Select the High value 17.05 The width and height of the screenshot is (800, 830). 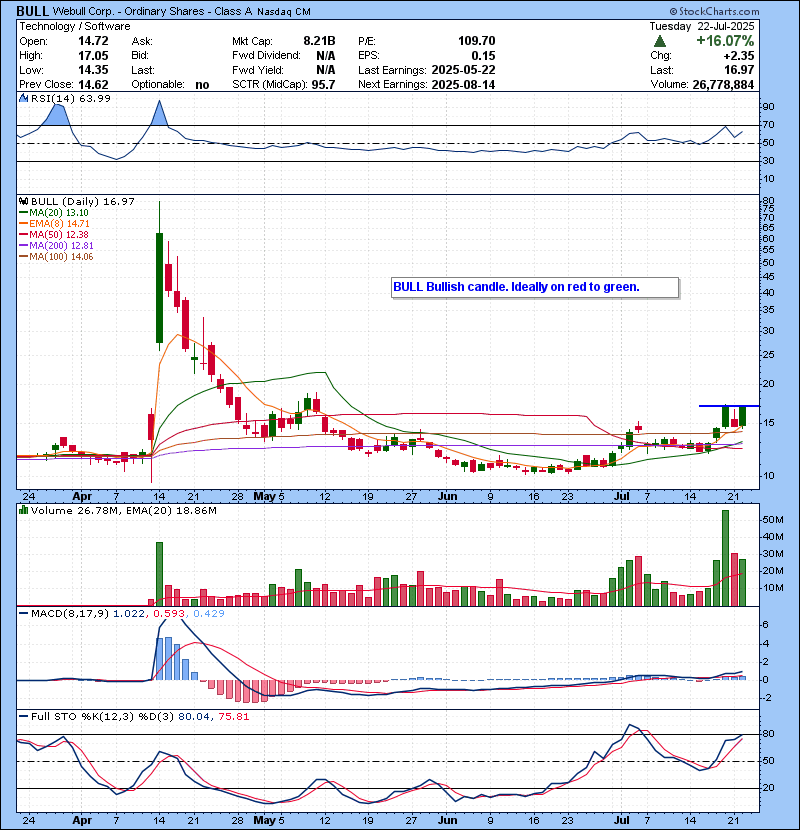(x=93, y=56)
